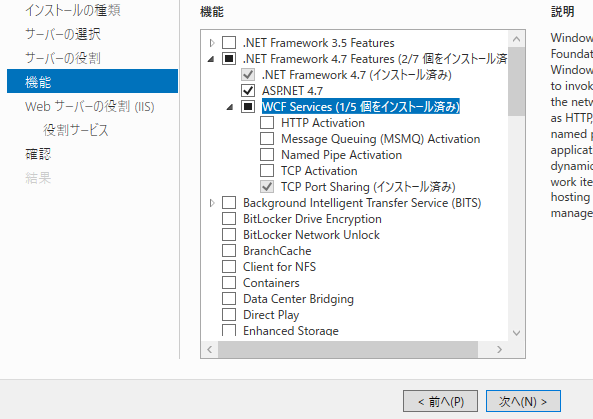Viewport: 593px width, 419px height.
Task: Select the TCP Port Sharing (インストール済み) label
Action: (368, 187)
